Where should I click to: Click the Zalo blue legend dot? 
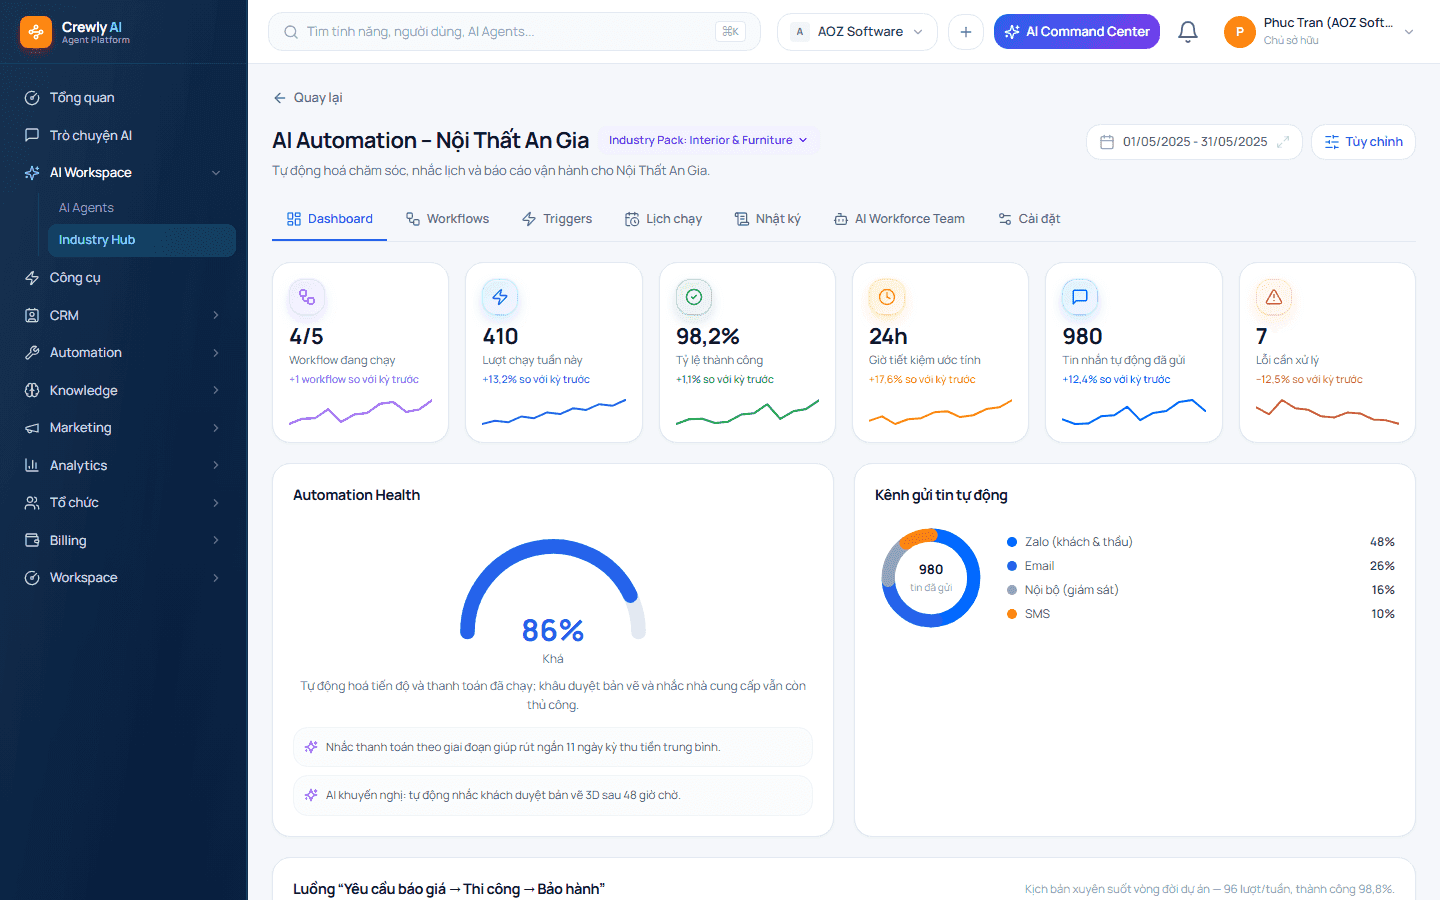[x=1012, y=542]
